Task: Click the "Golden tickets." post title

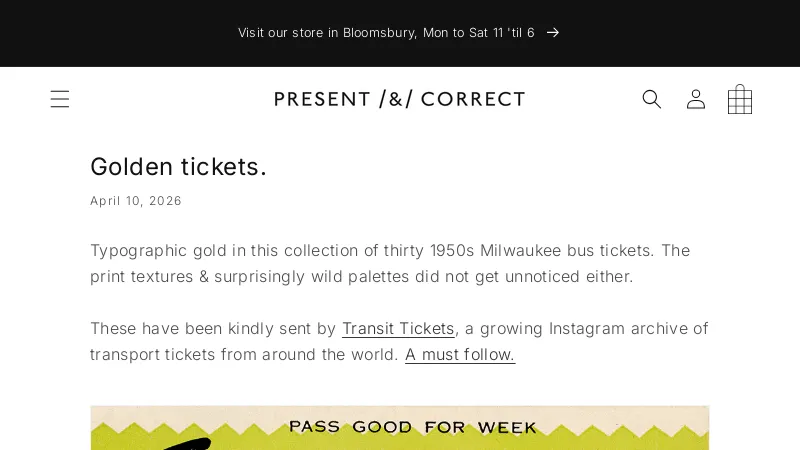Action: (178, 166)
